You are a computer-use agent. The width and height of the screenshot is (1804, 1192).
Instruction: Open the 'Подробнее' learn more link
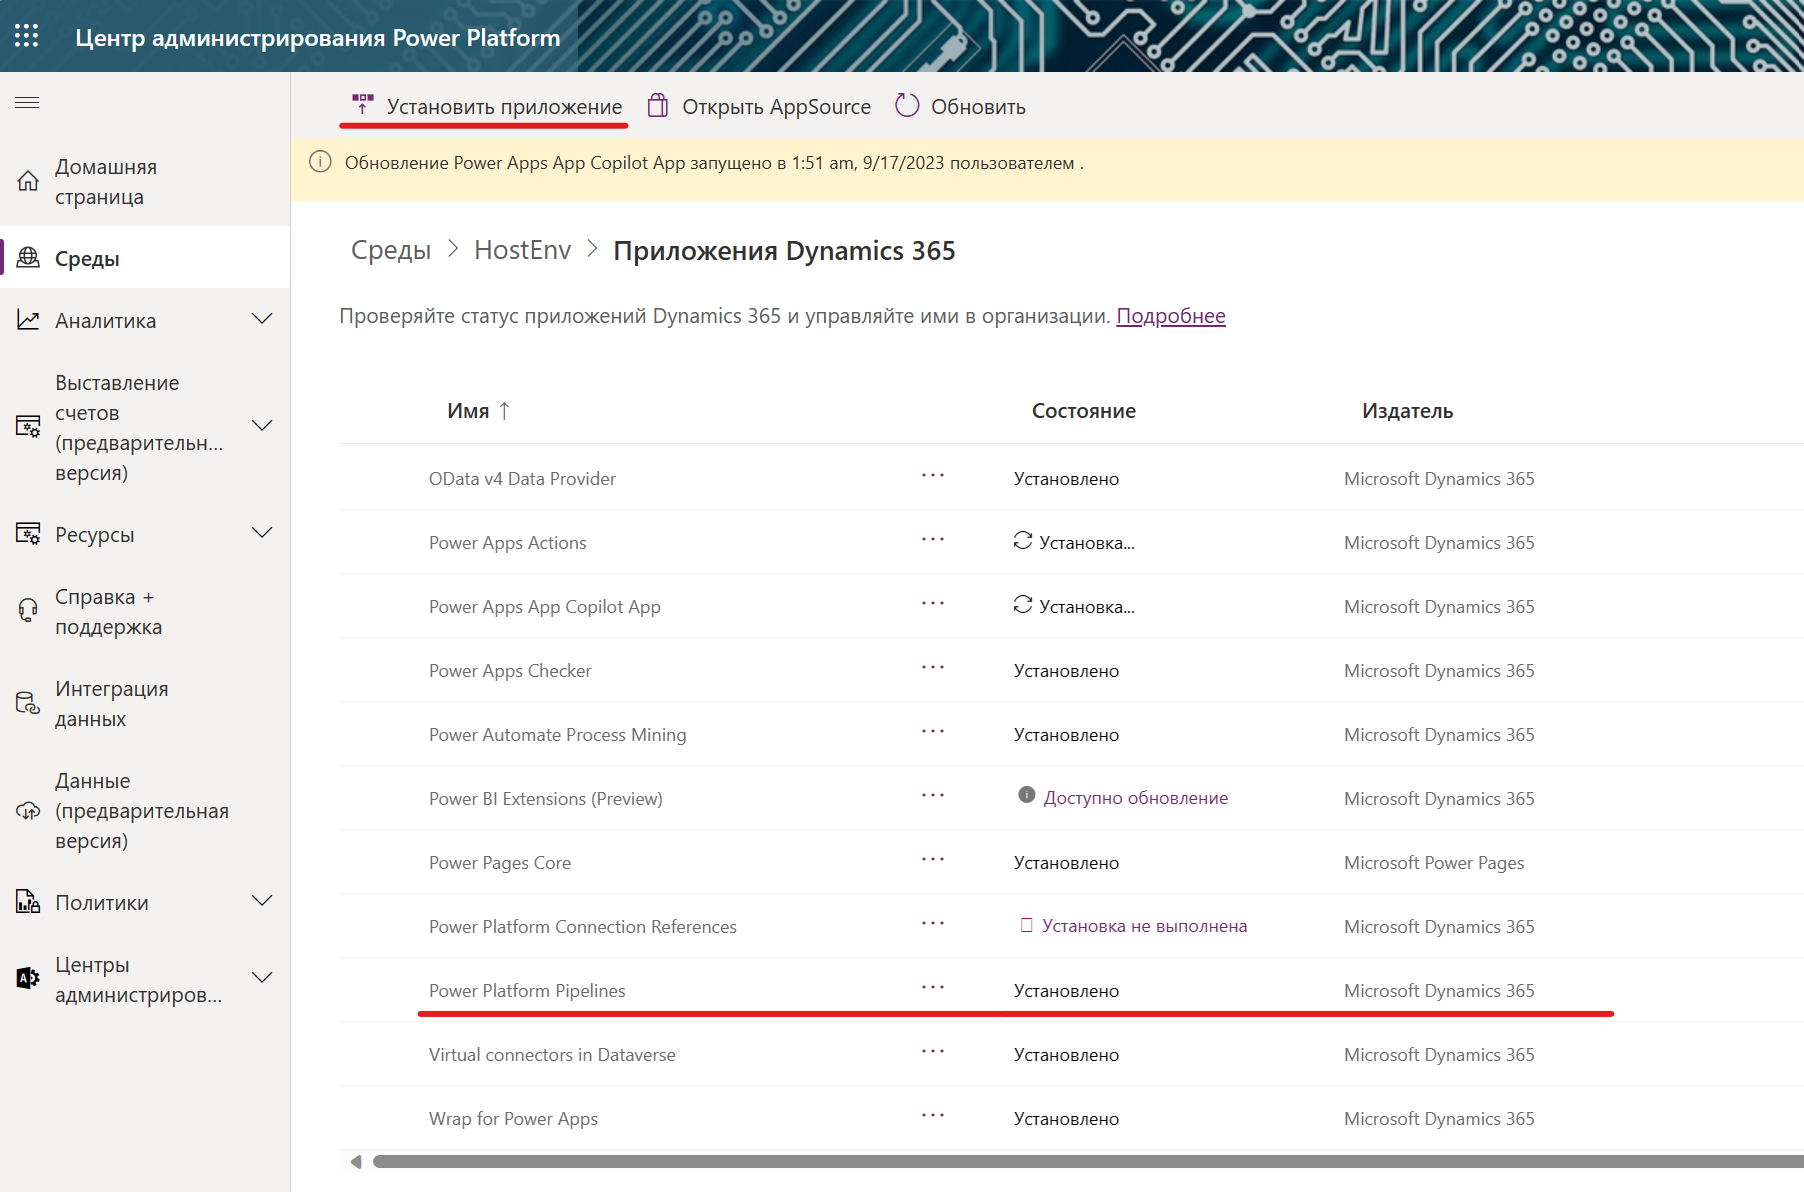coord(1170,316)
